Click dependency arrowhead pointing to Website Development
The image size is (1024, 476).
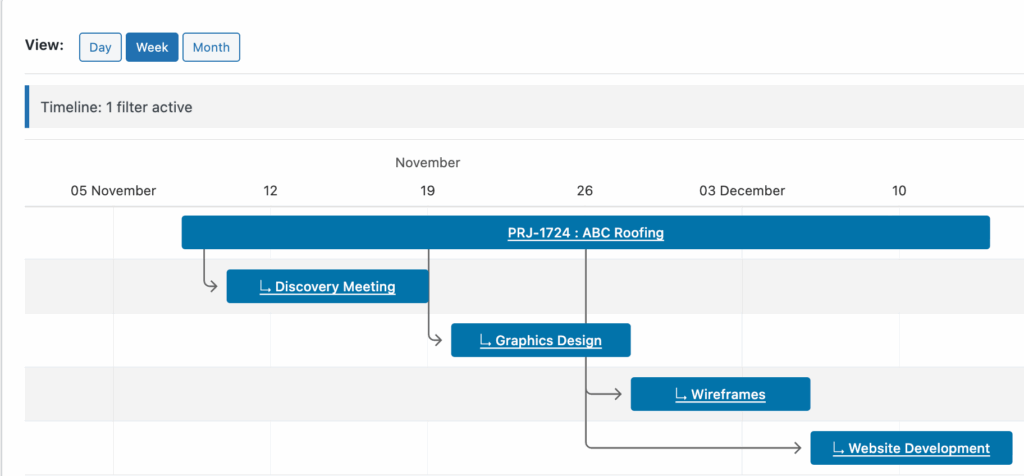coord(797,448)
